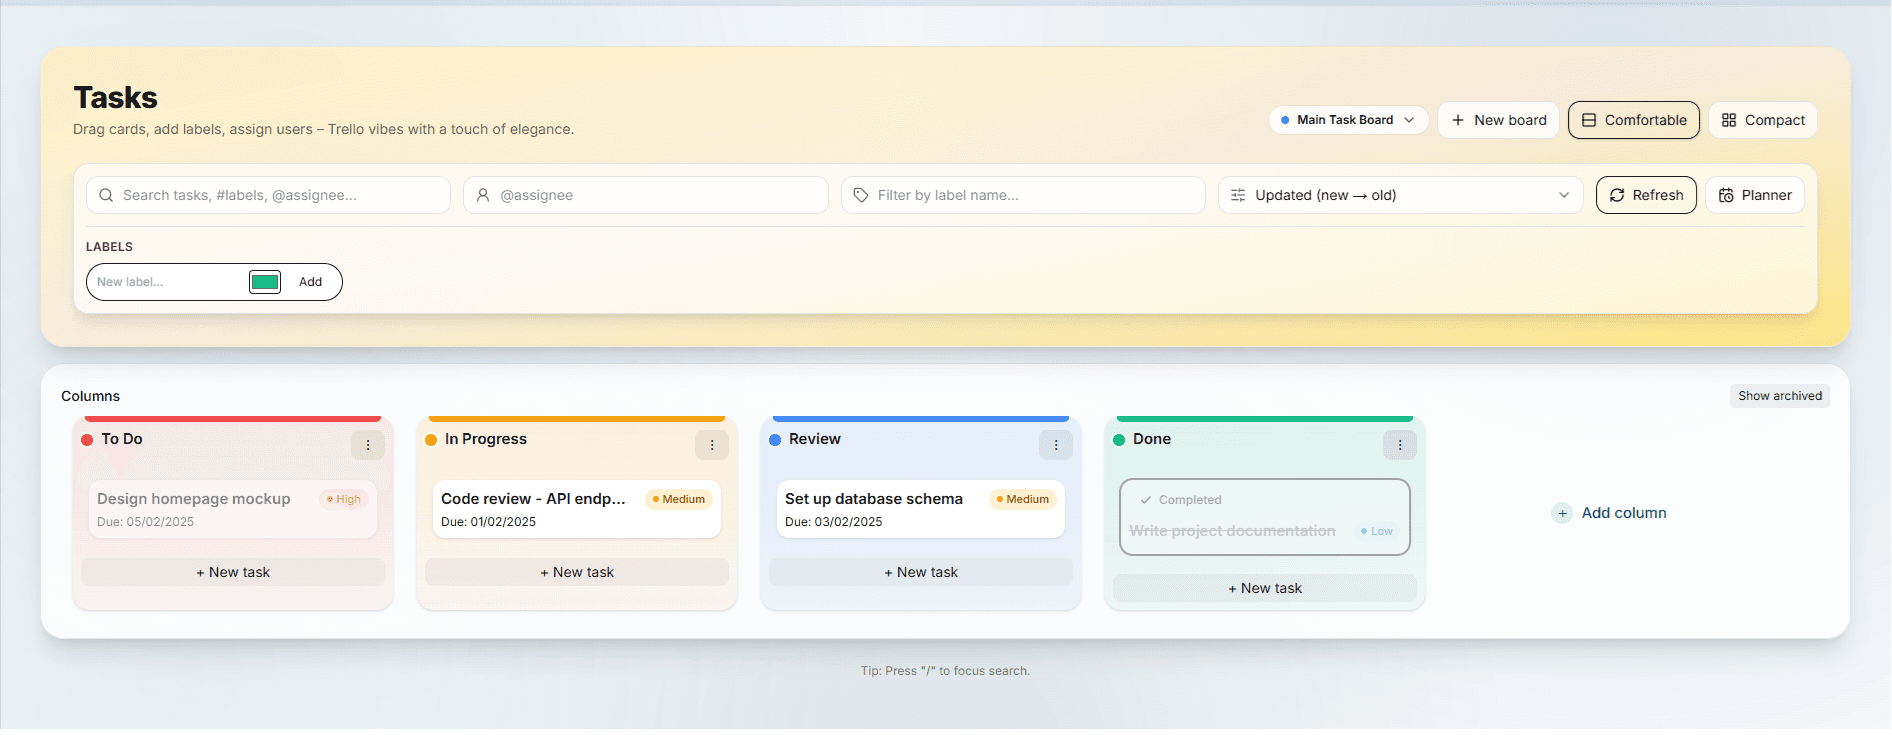Open the To Do column options menu

tap(368, 445)
